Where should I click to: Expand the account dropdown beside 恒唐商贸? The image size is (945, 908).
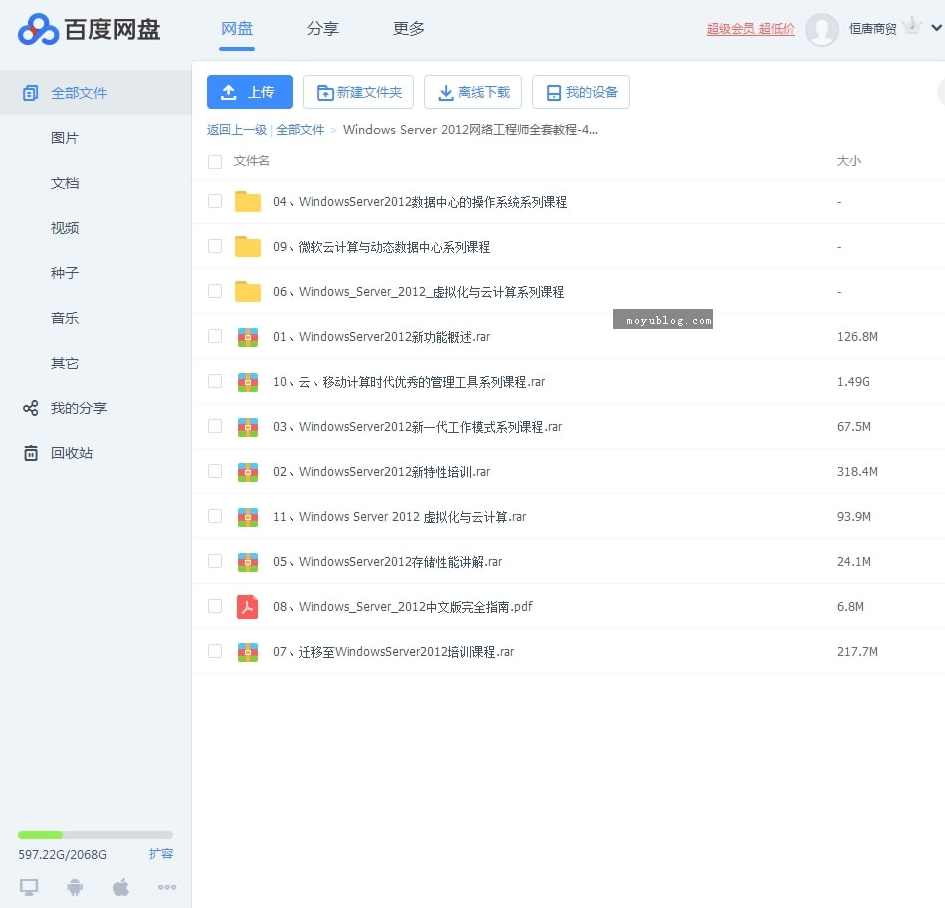pos(936,28)
